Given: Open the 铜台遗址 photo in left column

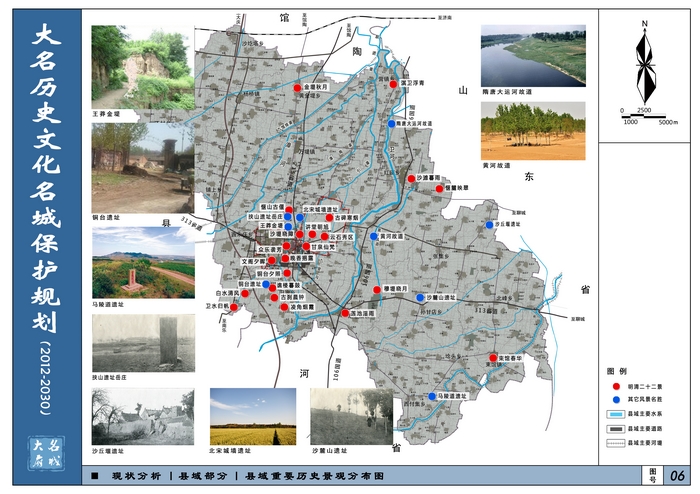Looking at the screenshot, I should [143, 168].
